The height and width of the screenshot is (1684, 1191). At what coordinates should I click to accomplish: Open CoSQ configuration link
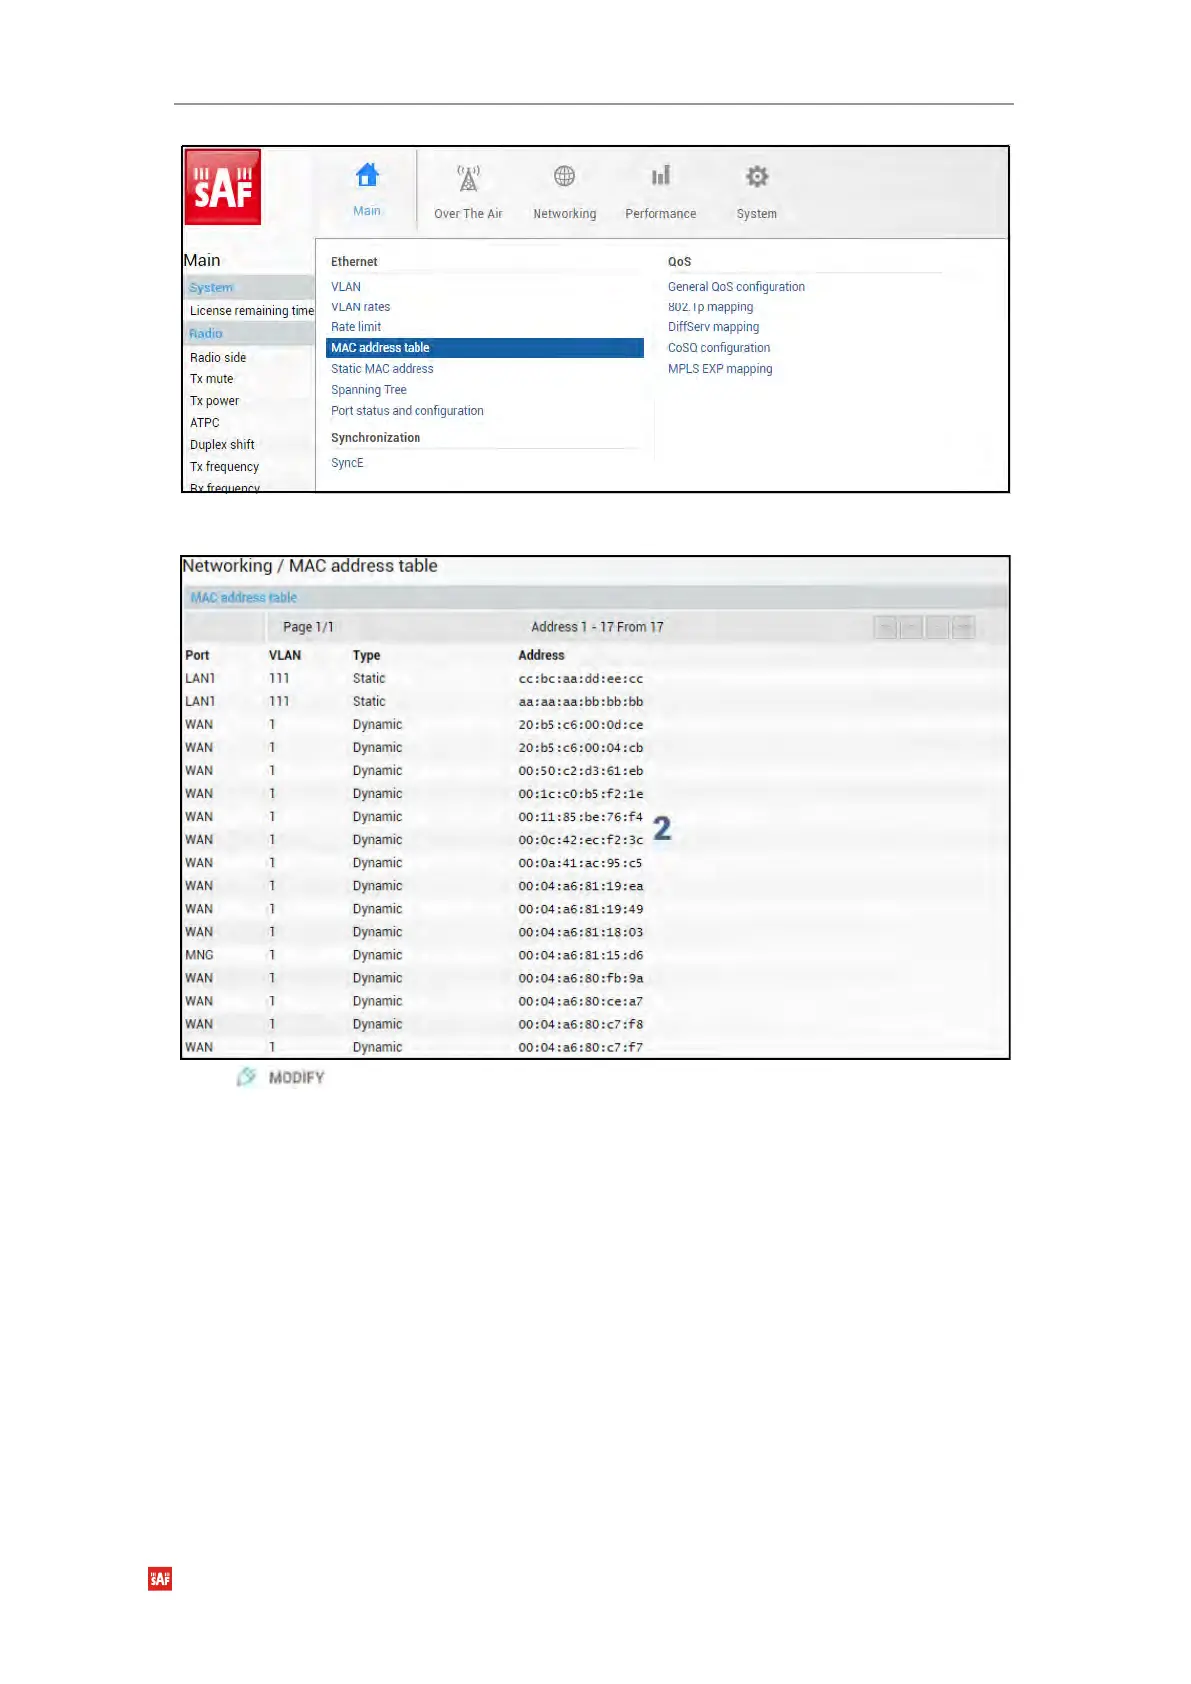tap(719, 348)
